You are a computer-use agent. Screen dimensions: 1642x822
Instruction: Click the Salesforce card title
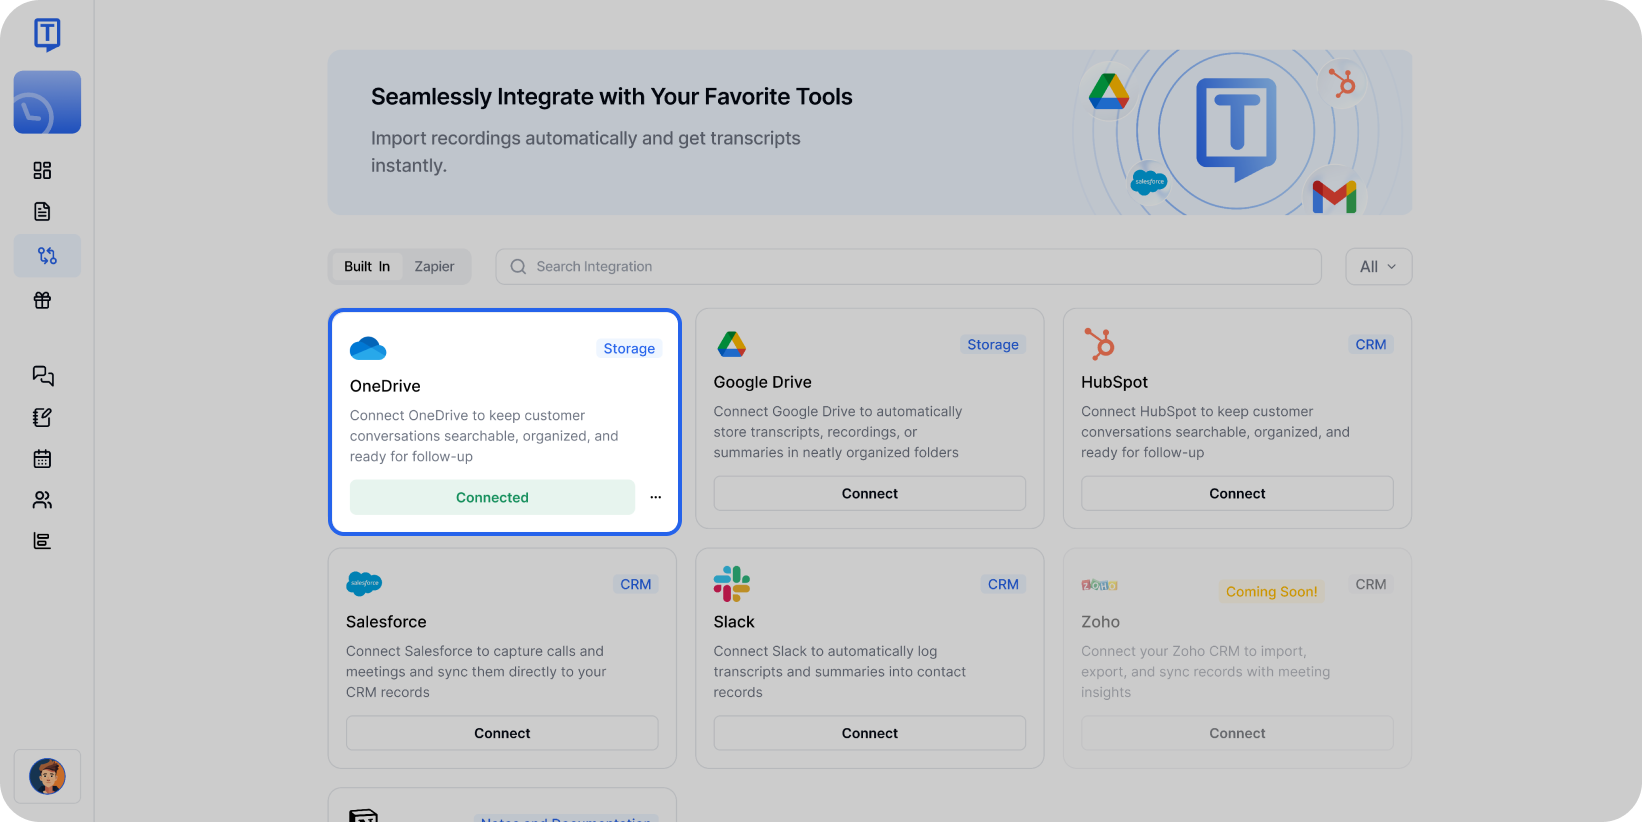386,622
